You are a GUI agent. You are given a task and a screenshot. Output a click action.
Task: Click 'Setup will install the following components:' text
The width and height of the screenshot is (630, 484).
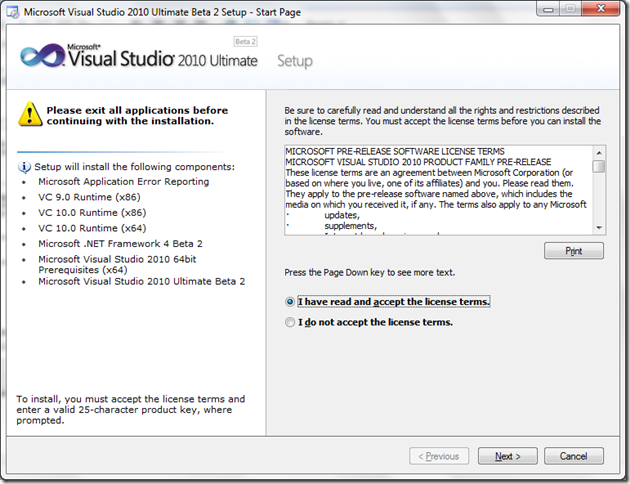click(x=135, y=167)
